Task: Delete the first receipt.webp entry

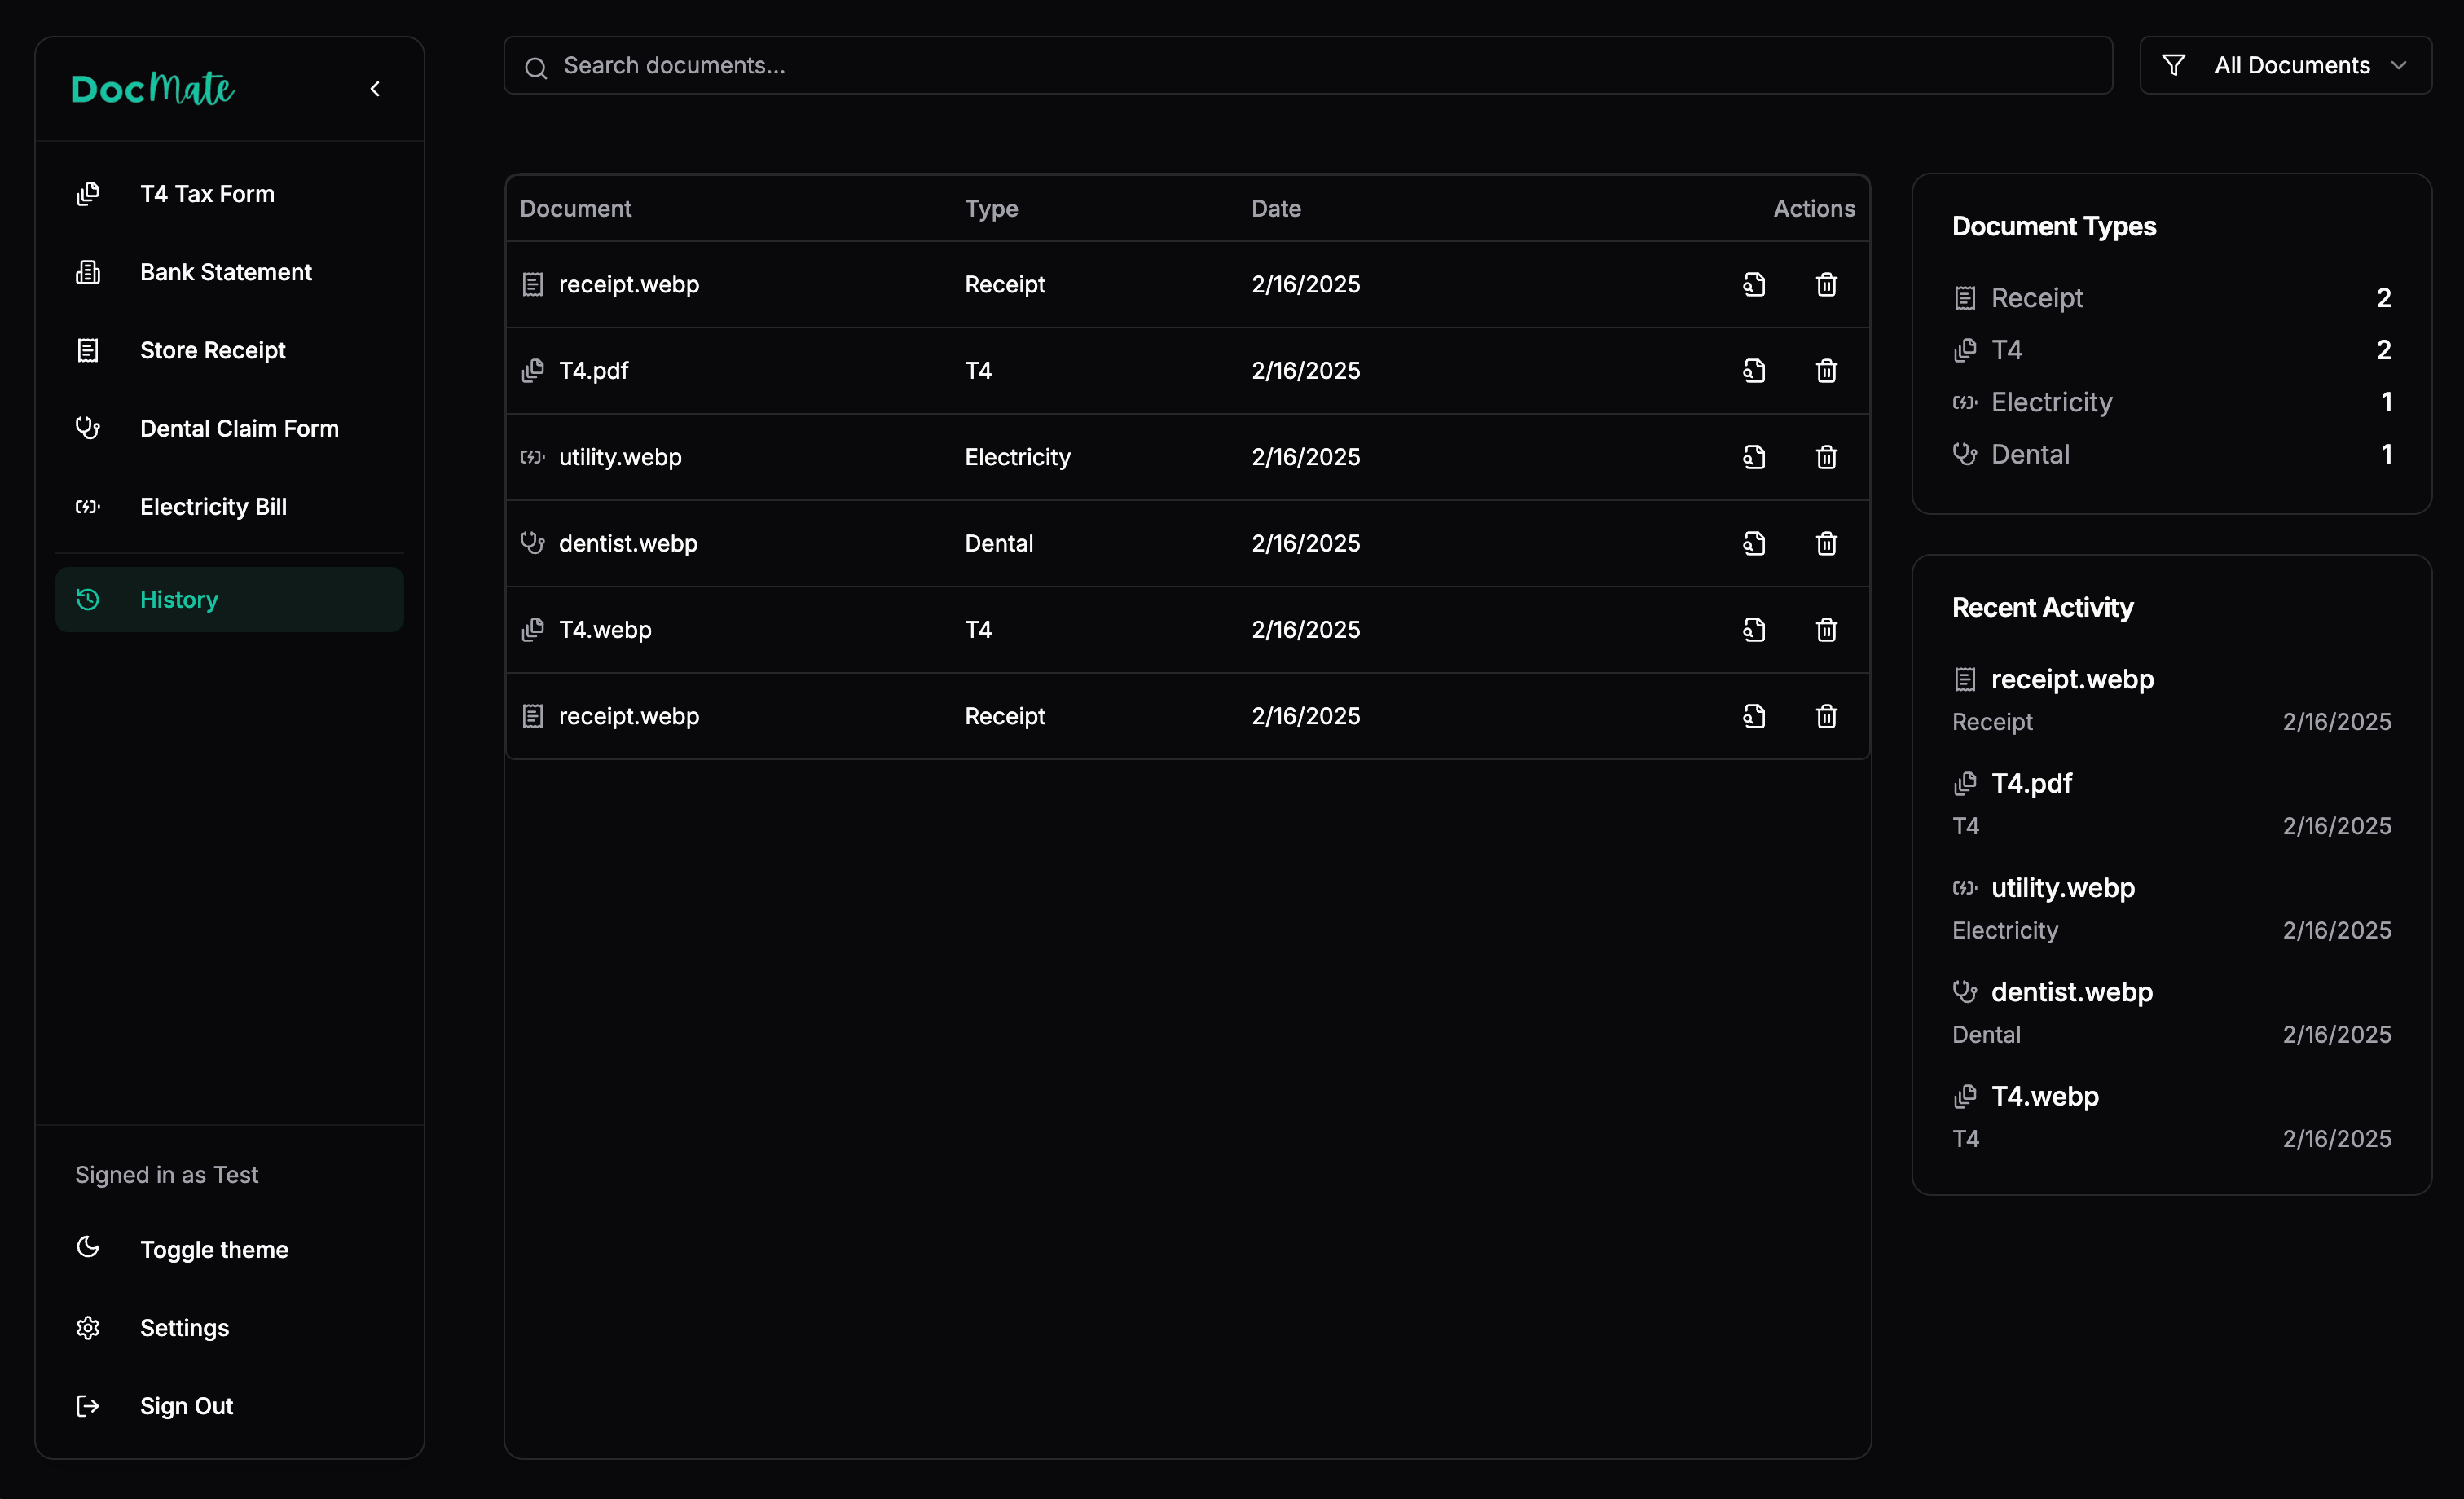Action: (x=1826, y=285)
